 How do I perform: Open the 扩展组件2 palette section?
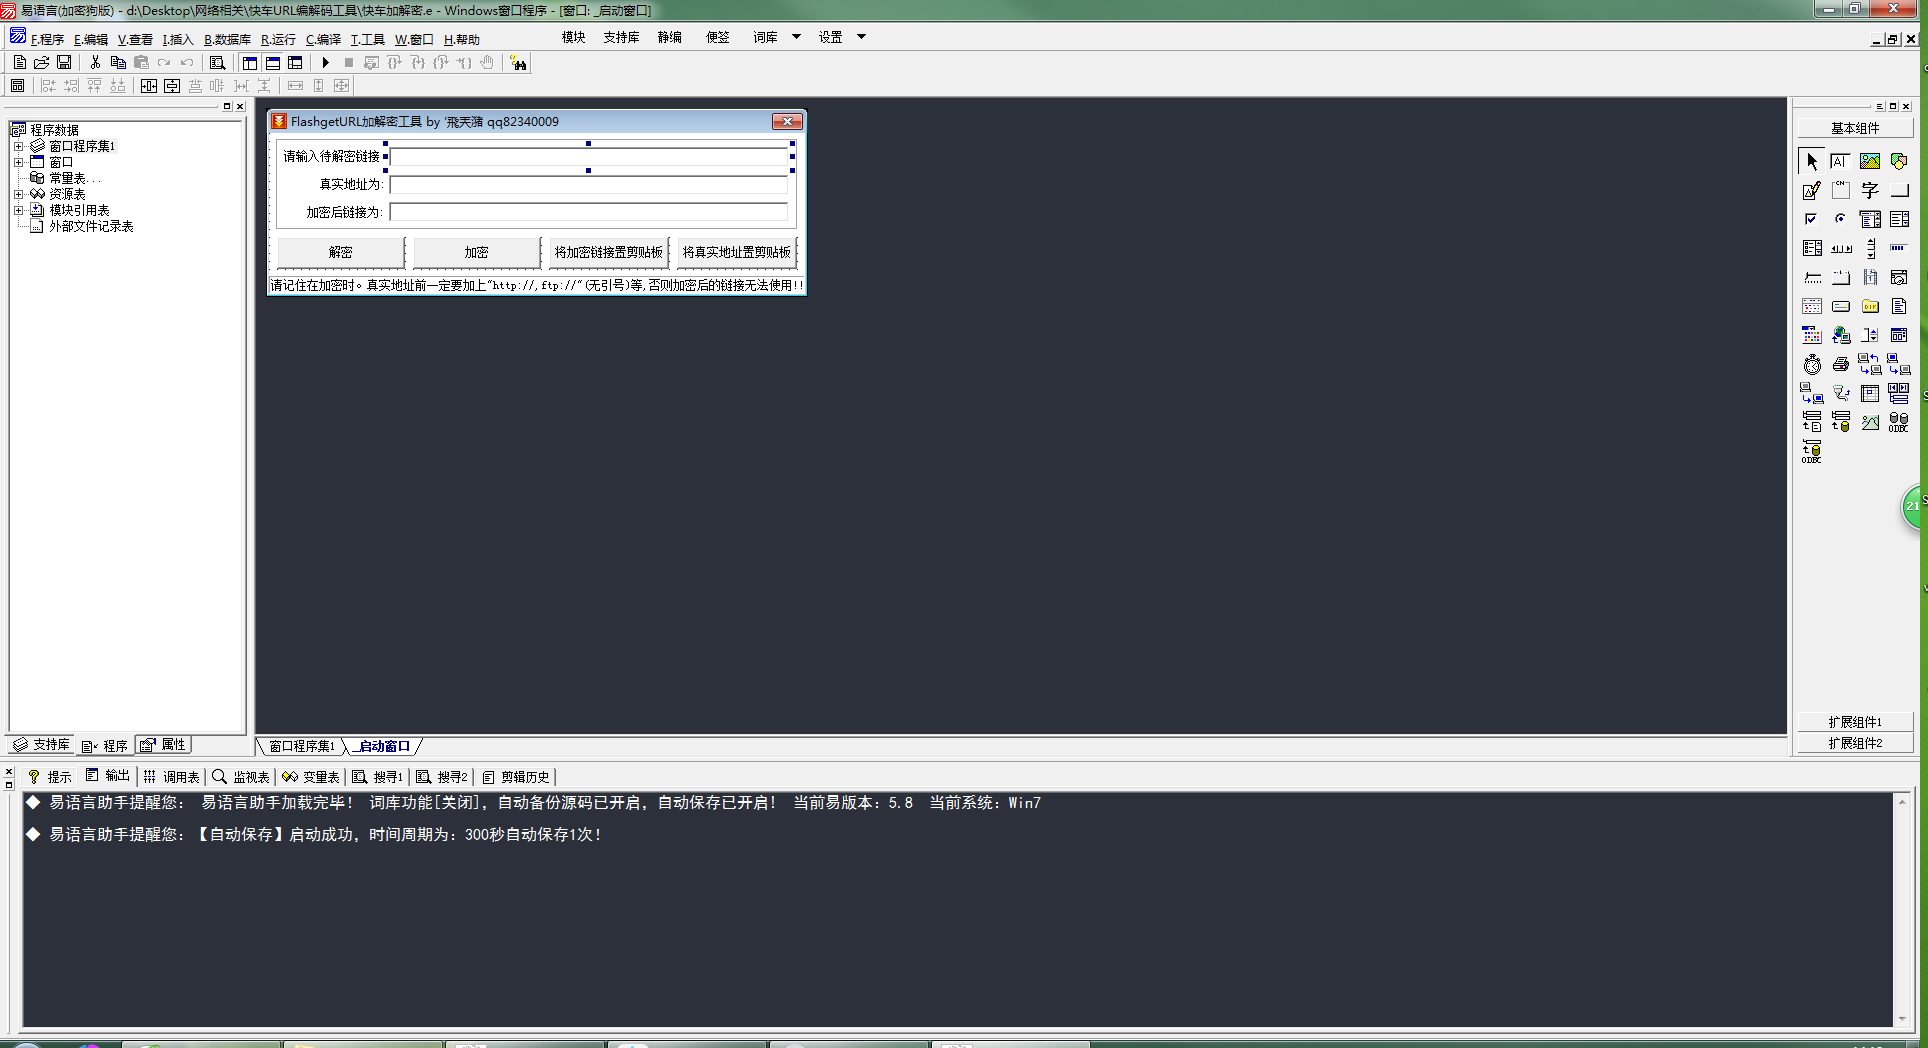pyautogui.click(x=1855, y=743)
